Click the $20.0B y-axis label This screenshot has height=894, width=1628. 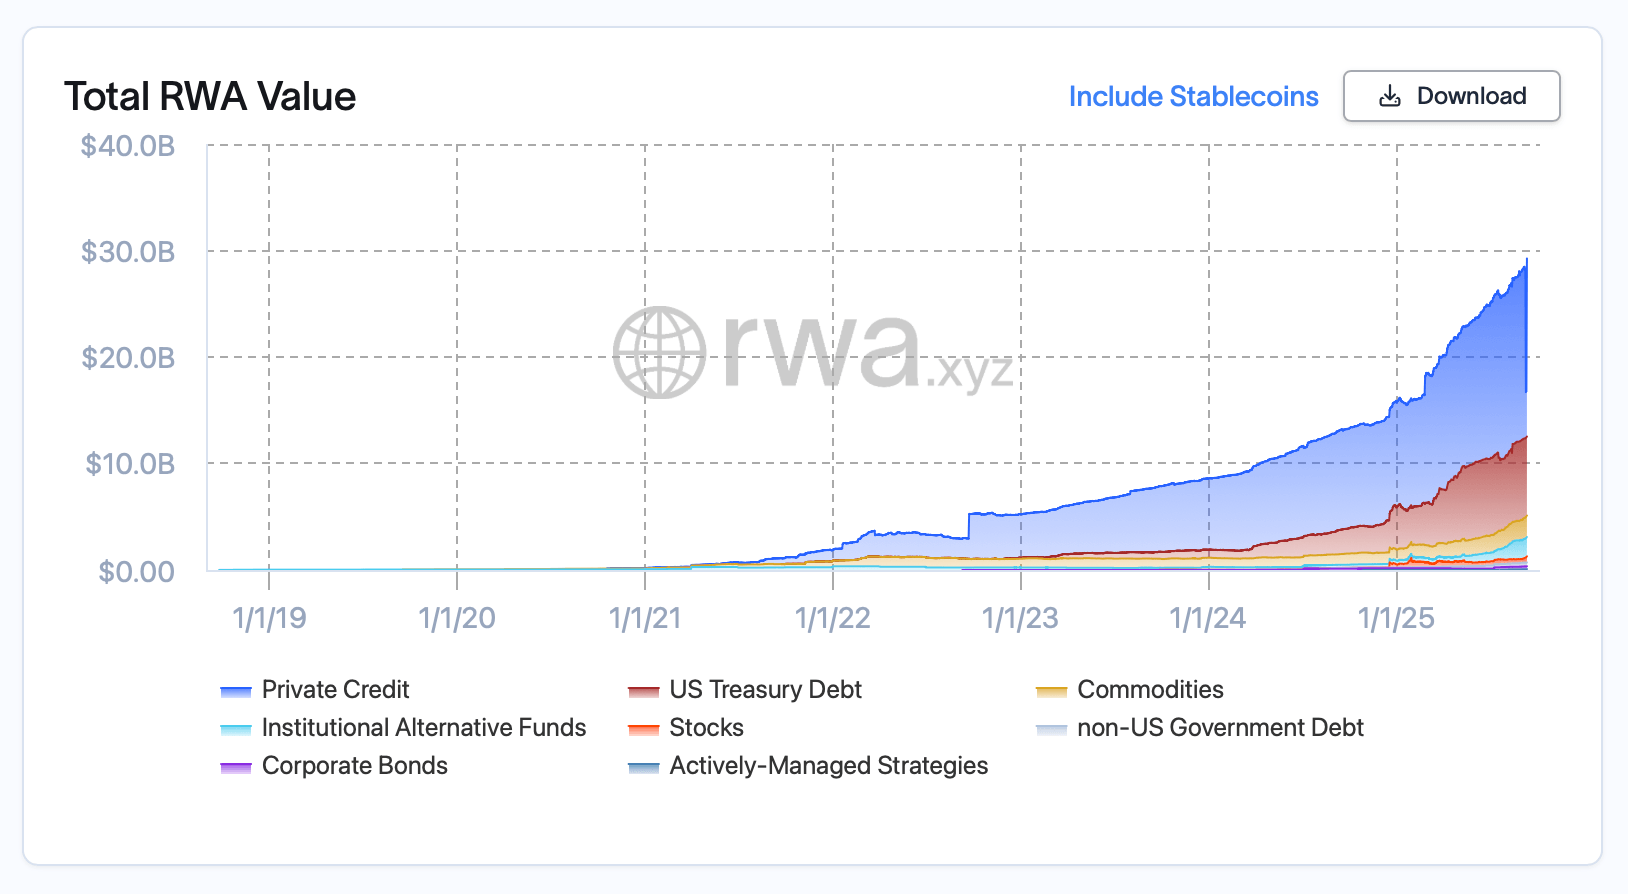click(128, 358)
